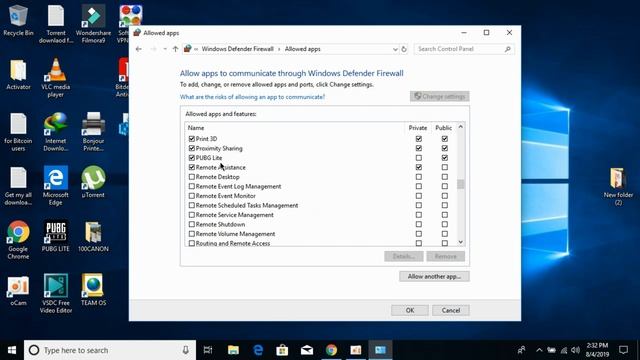Uncheck the Print 3D name checkbox
The height and width of the screenshot is (360, 640).
tap(191, 139)
